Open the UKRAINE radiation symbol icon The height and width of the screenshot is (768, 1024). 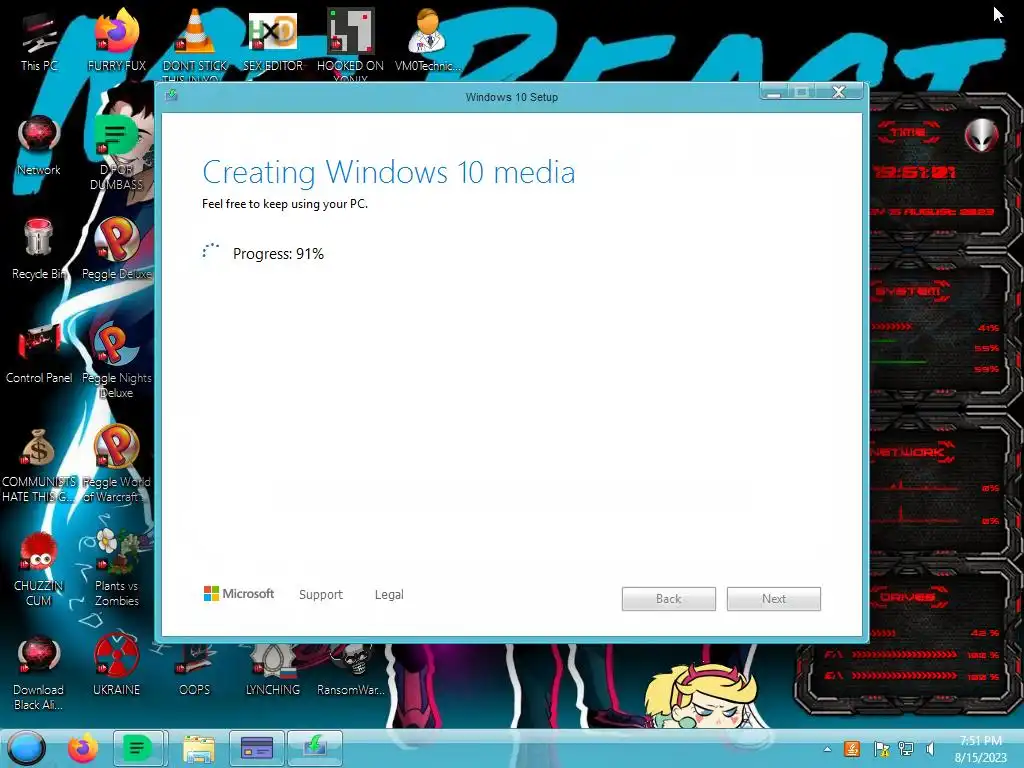click(116, 665)
